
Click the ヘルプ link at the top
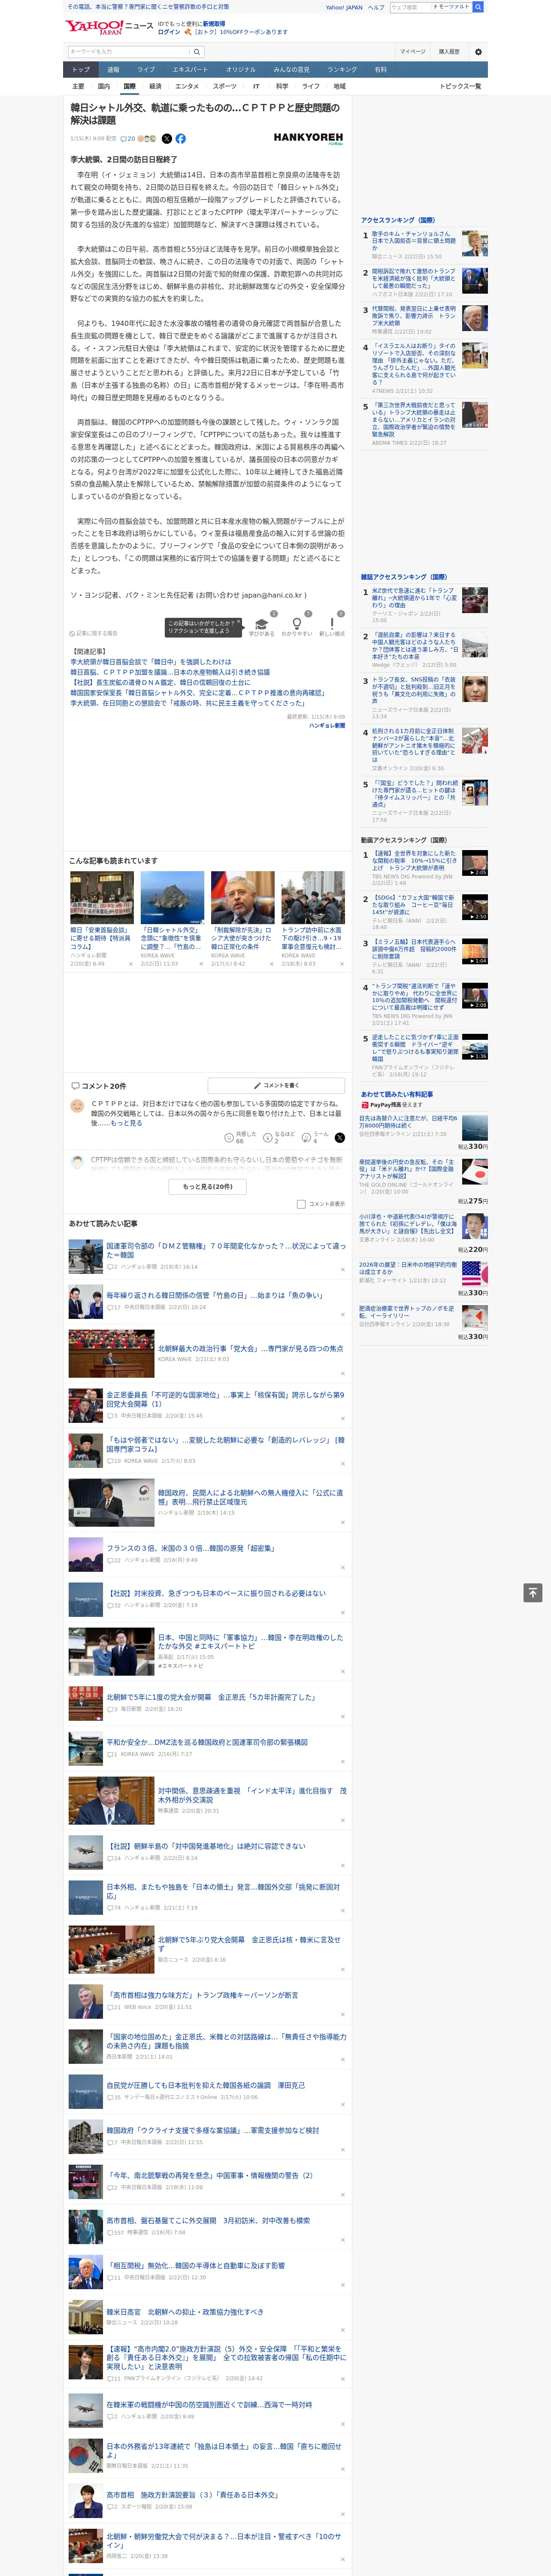375,7
